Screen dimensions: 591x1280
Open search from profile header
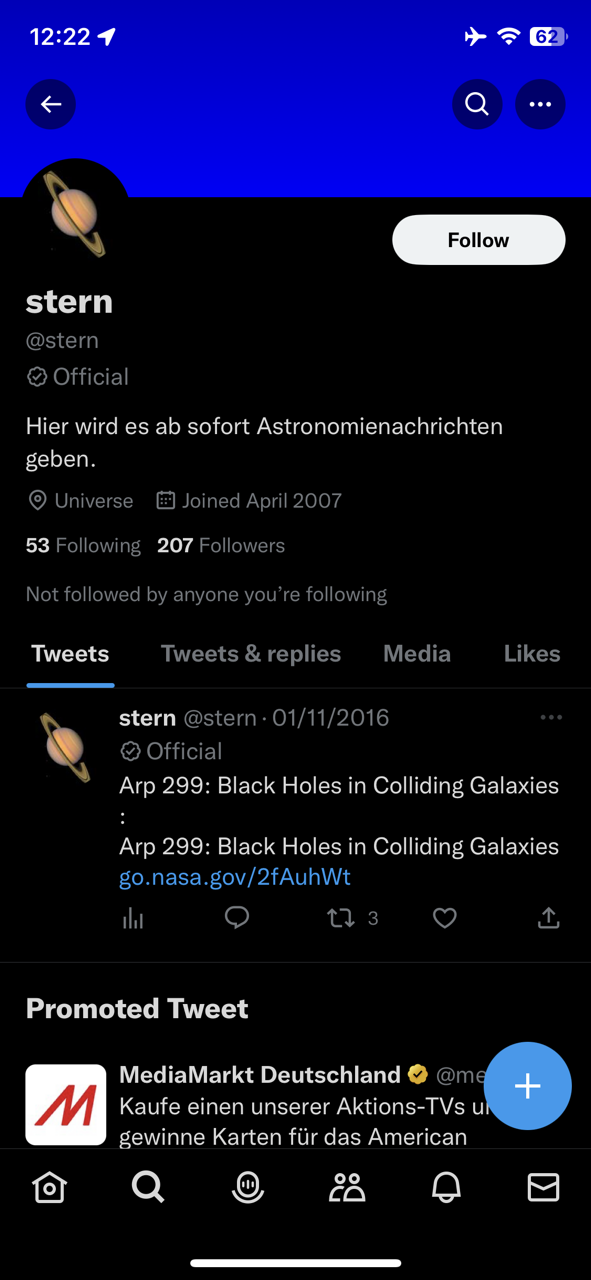point(477,104)
